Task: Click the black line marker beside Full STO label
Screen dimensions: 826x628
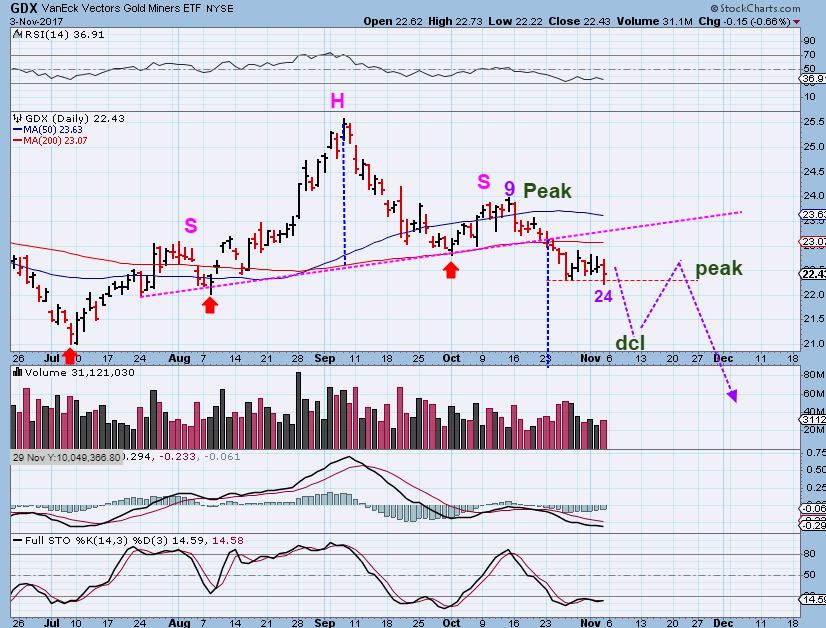Action: click(17, 541)
